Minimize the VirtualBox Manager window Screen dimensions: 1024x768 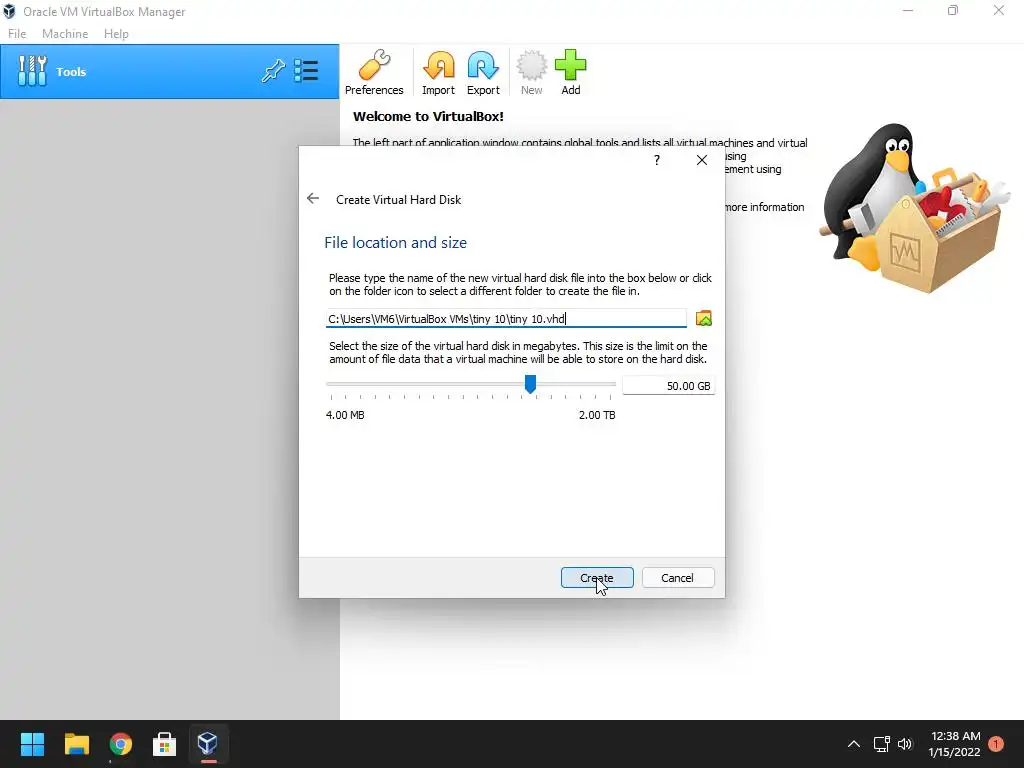(908, 10)
